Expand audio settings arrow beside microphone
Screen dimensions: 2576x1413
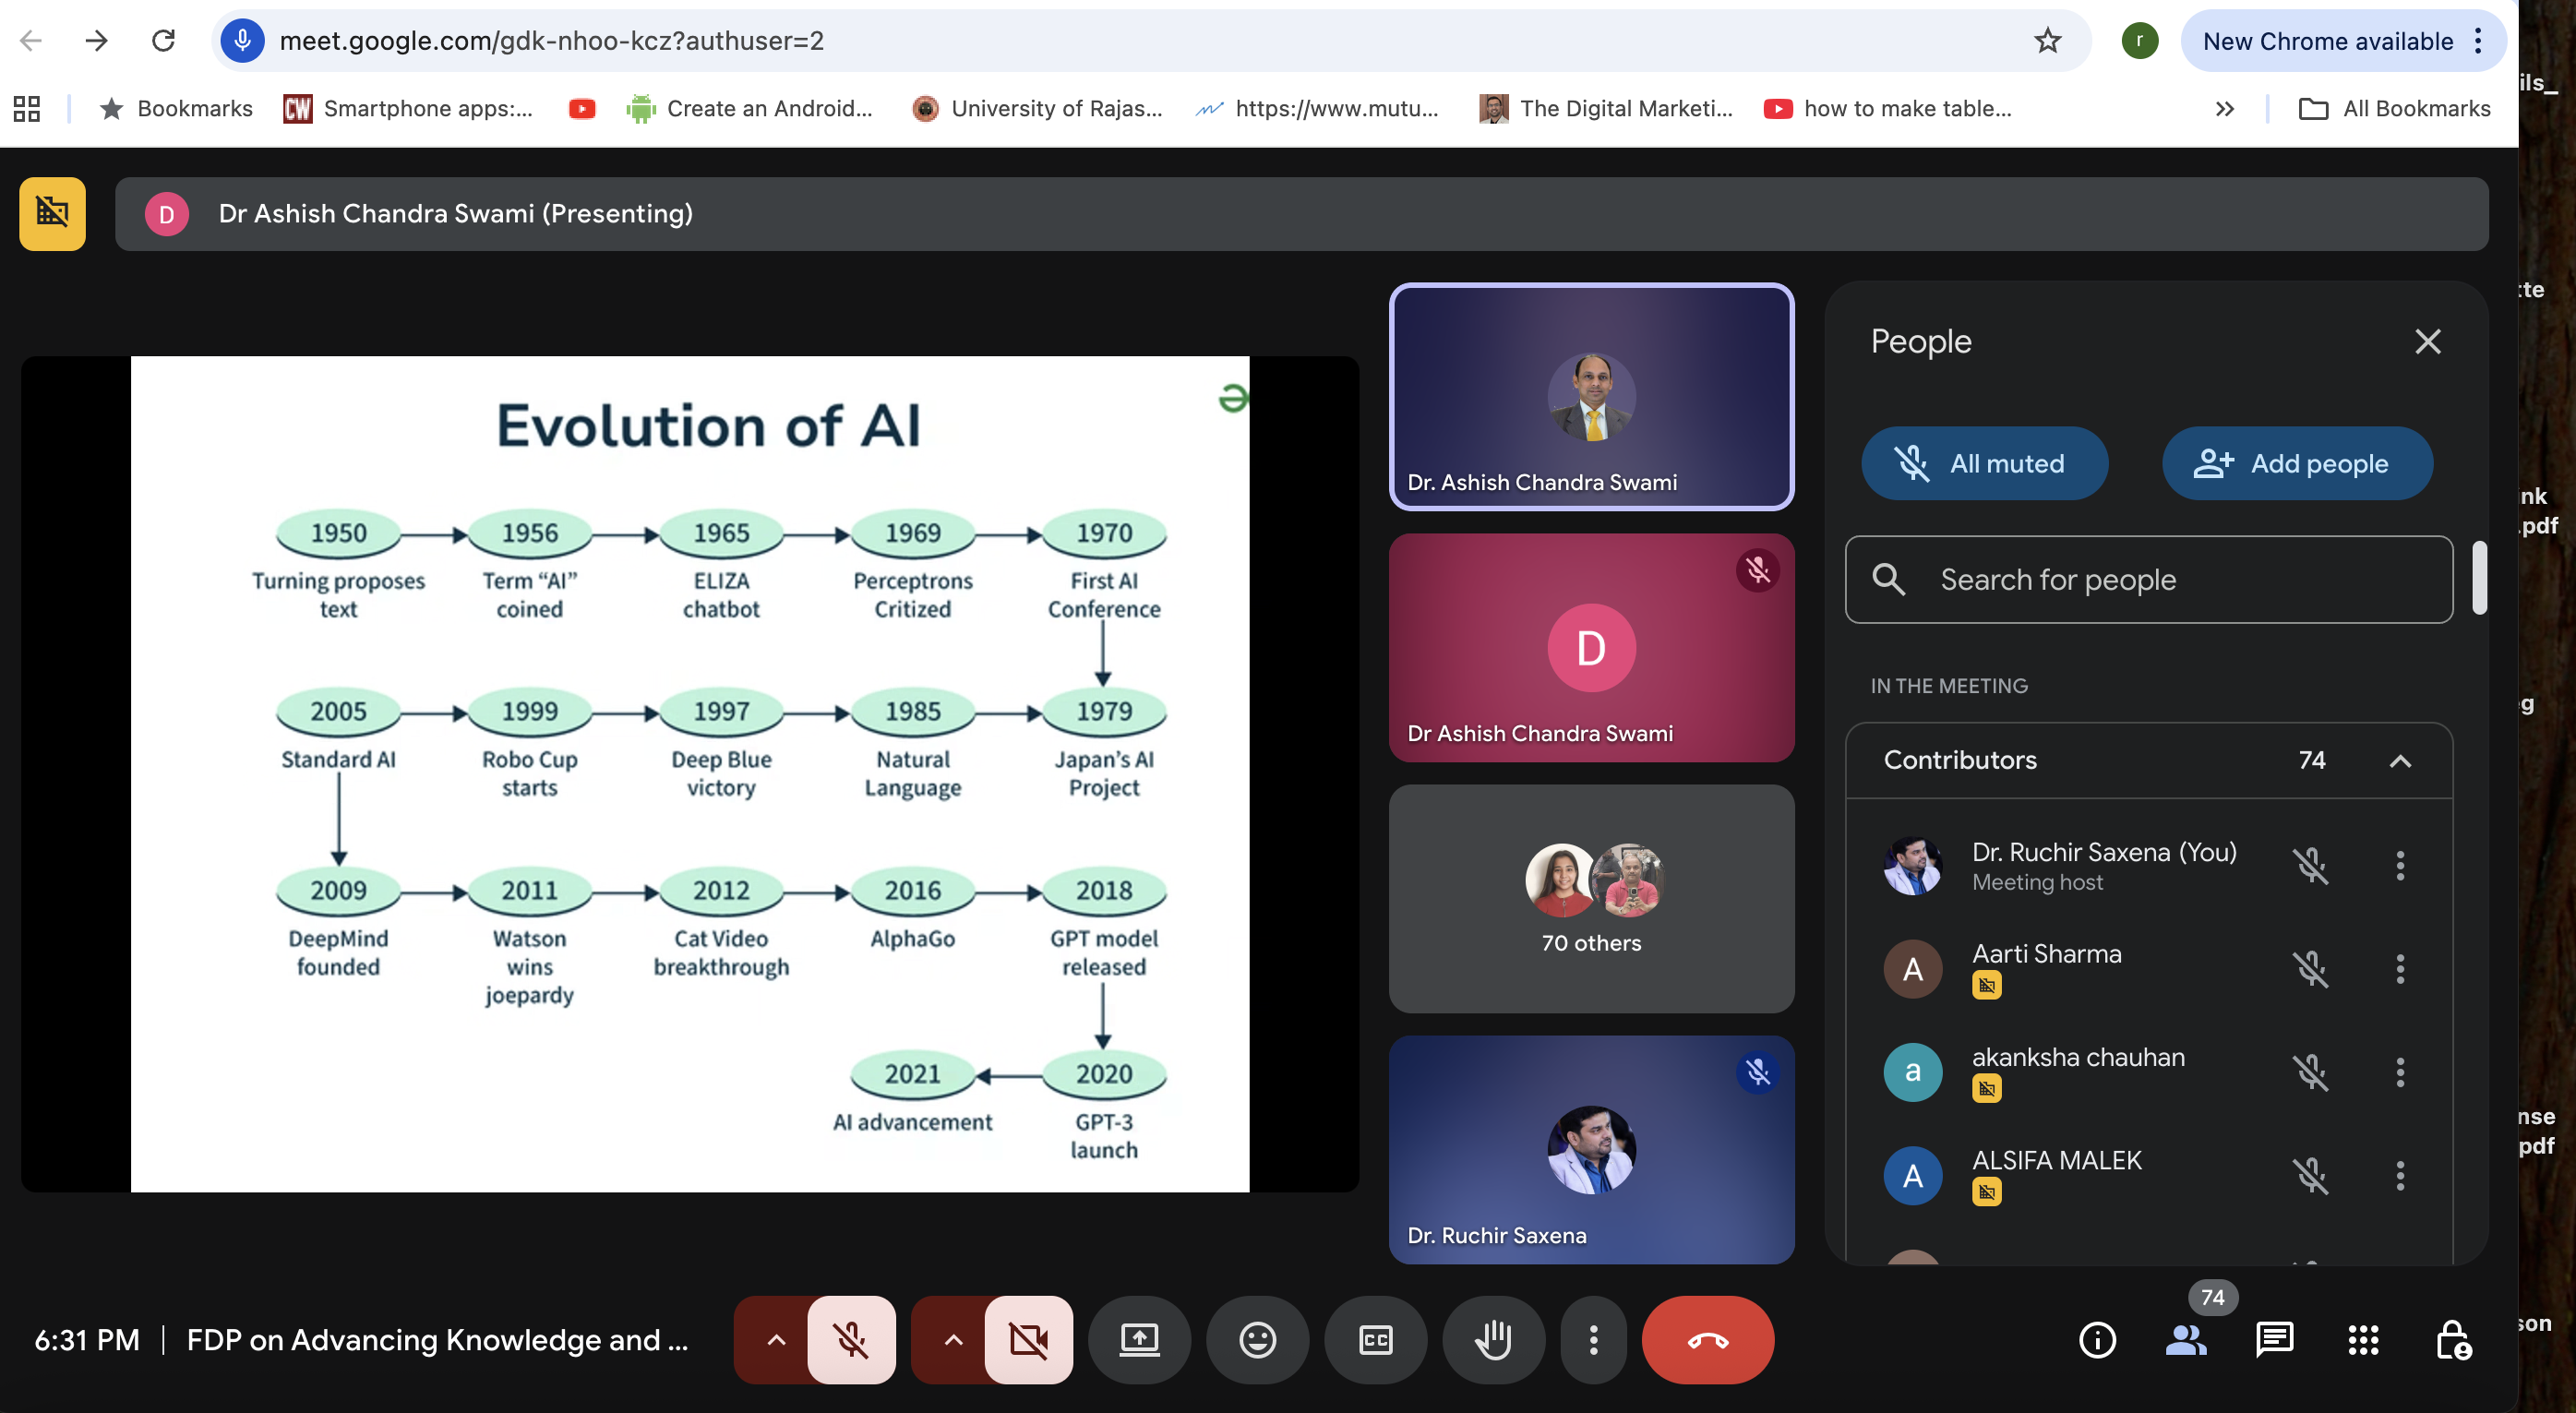pyautogui.click(x=775, y=1340)
